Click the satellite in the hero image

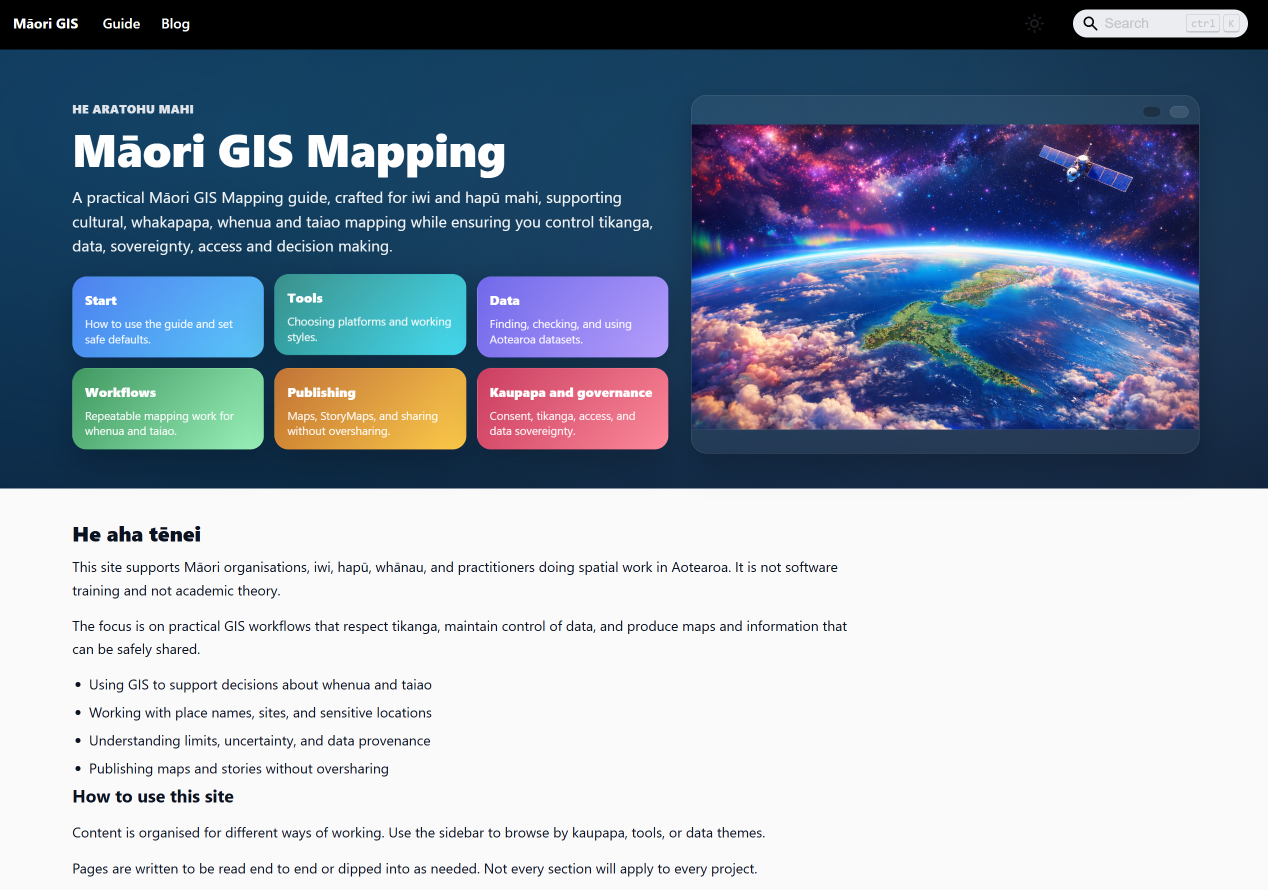point(1085,167)
